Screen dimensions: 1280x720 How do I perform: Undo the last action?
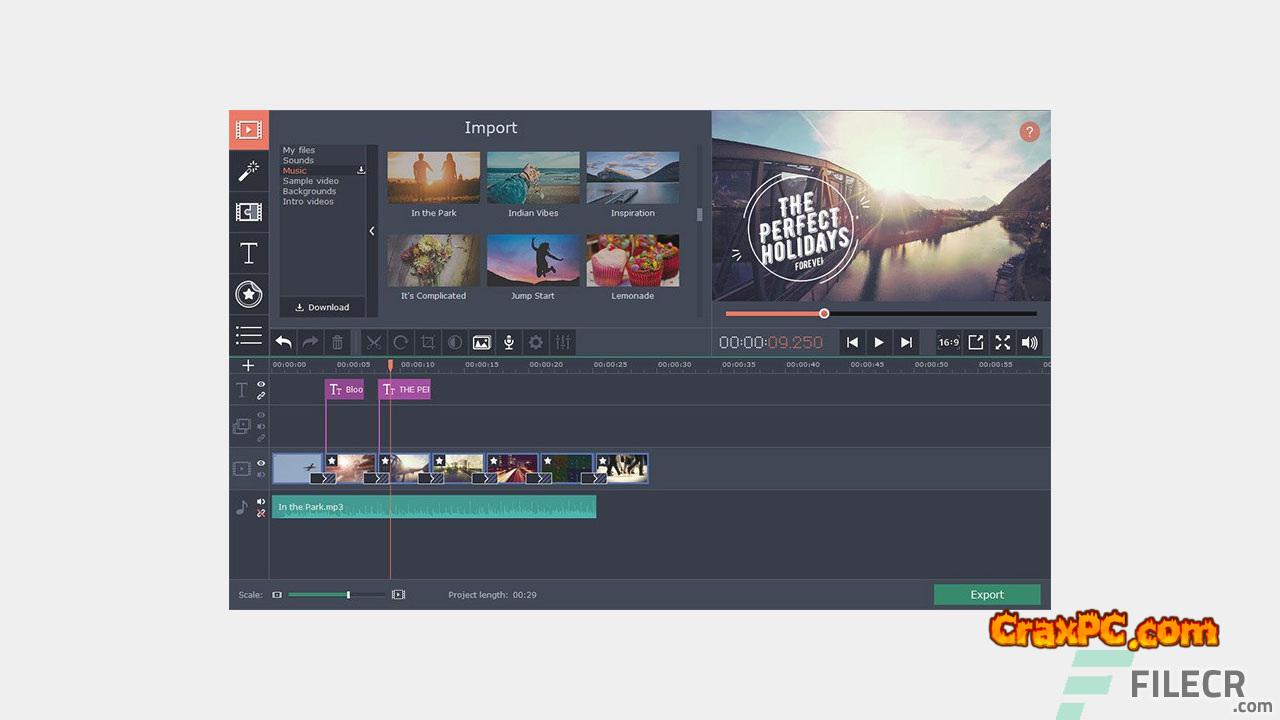[284, 342]
